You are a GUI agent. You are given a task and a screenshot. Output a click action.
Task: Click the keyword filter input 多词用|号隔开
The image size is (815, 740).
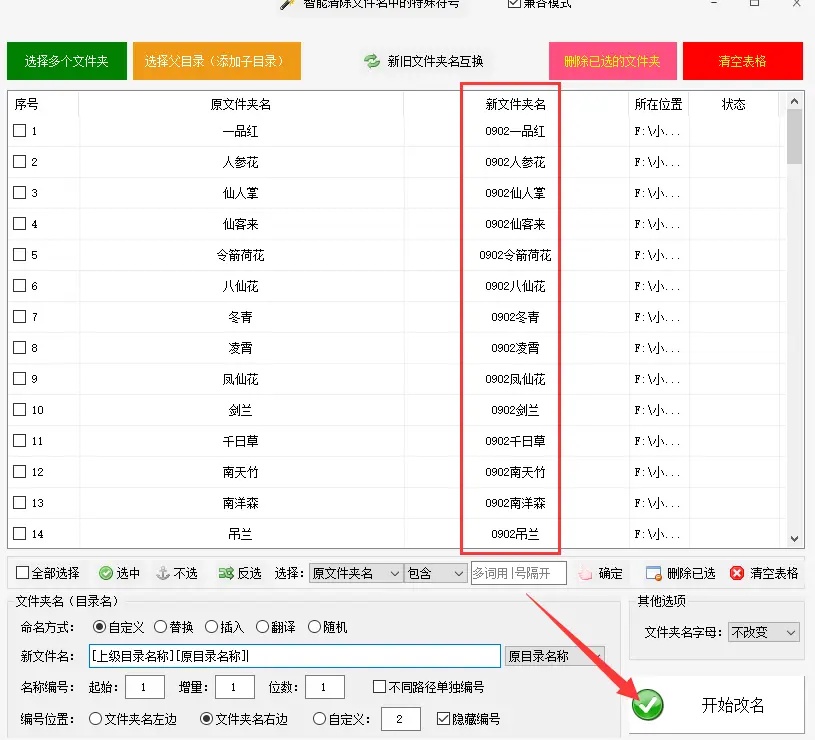tap(519, 573)
